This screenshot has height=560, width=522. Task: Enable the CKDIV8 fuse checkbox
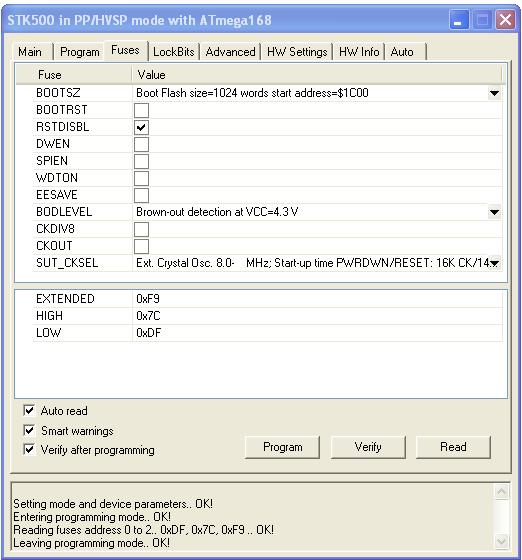click(141, 229)
